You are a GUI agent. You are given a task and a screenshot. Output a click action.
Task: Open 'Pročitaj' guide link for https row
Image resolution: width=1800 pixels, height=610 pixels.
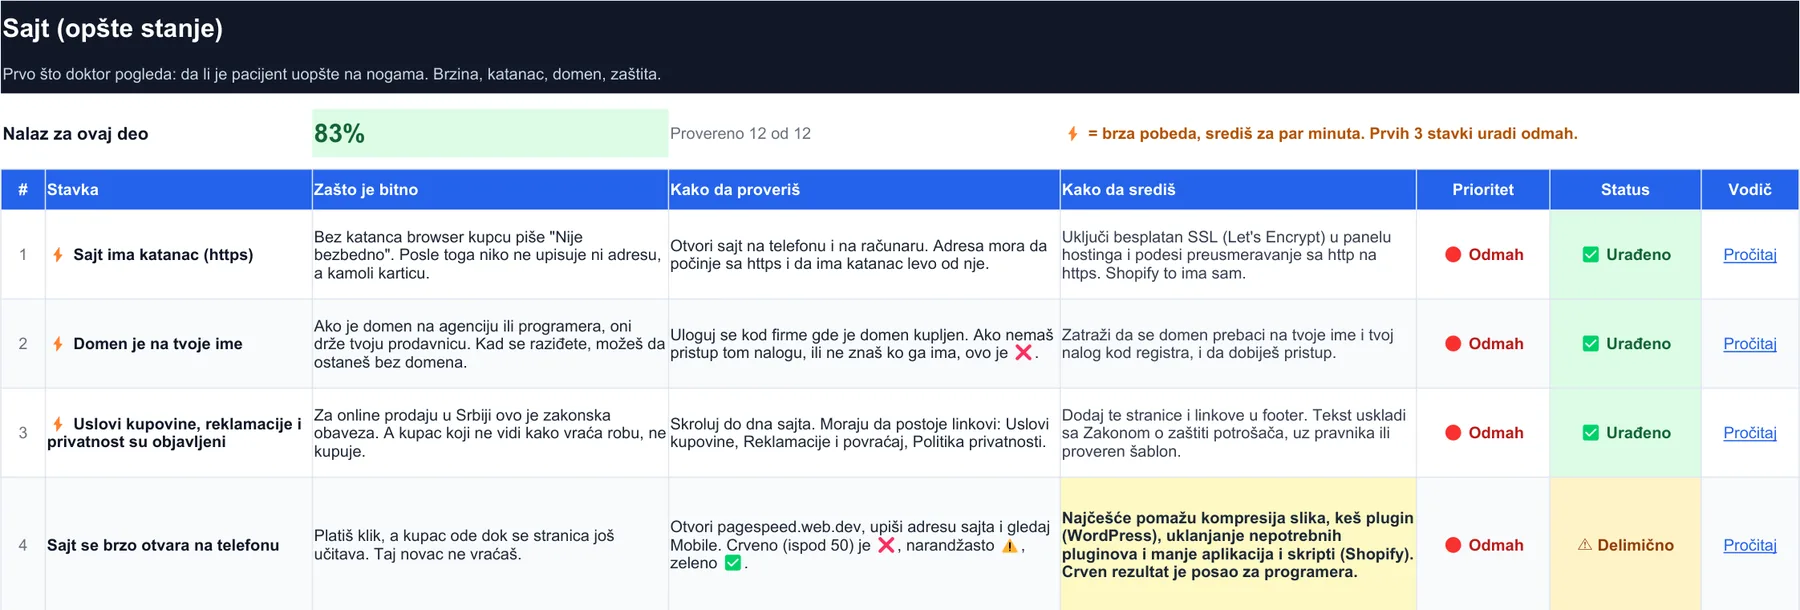pos(1750,255)
